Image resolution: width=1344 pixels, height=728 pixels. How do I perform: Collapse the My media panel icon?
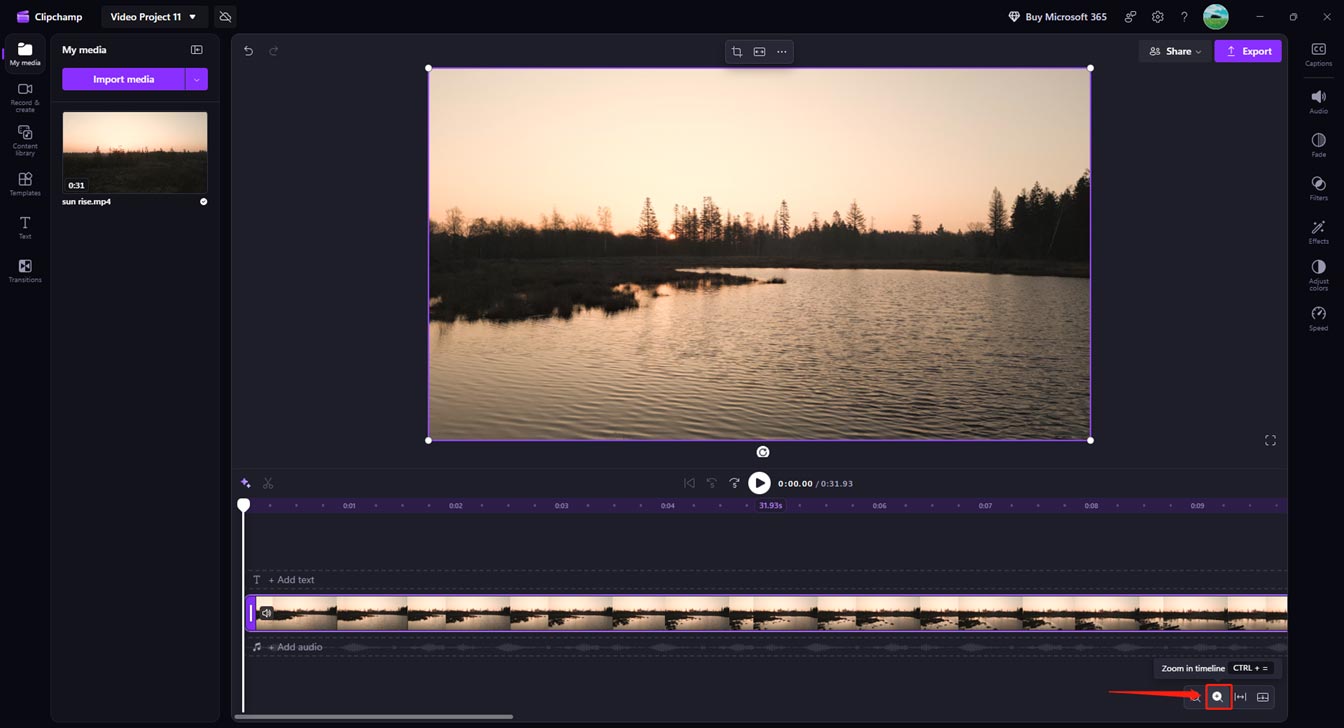197,50
